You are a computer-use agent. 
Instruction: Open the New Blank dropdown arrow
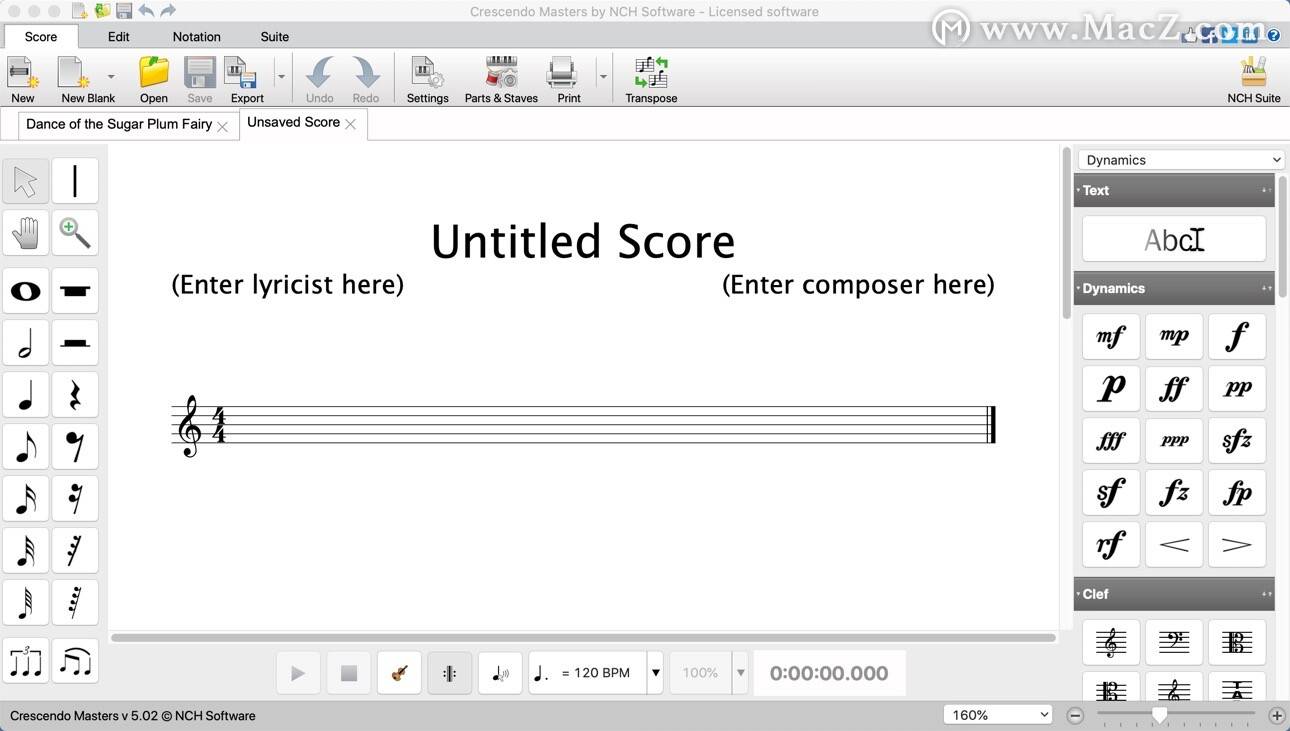point(111,77)
